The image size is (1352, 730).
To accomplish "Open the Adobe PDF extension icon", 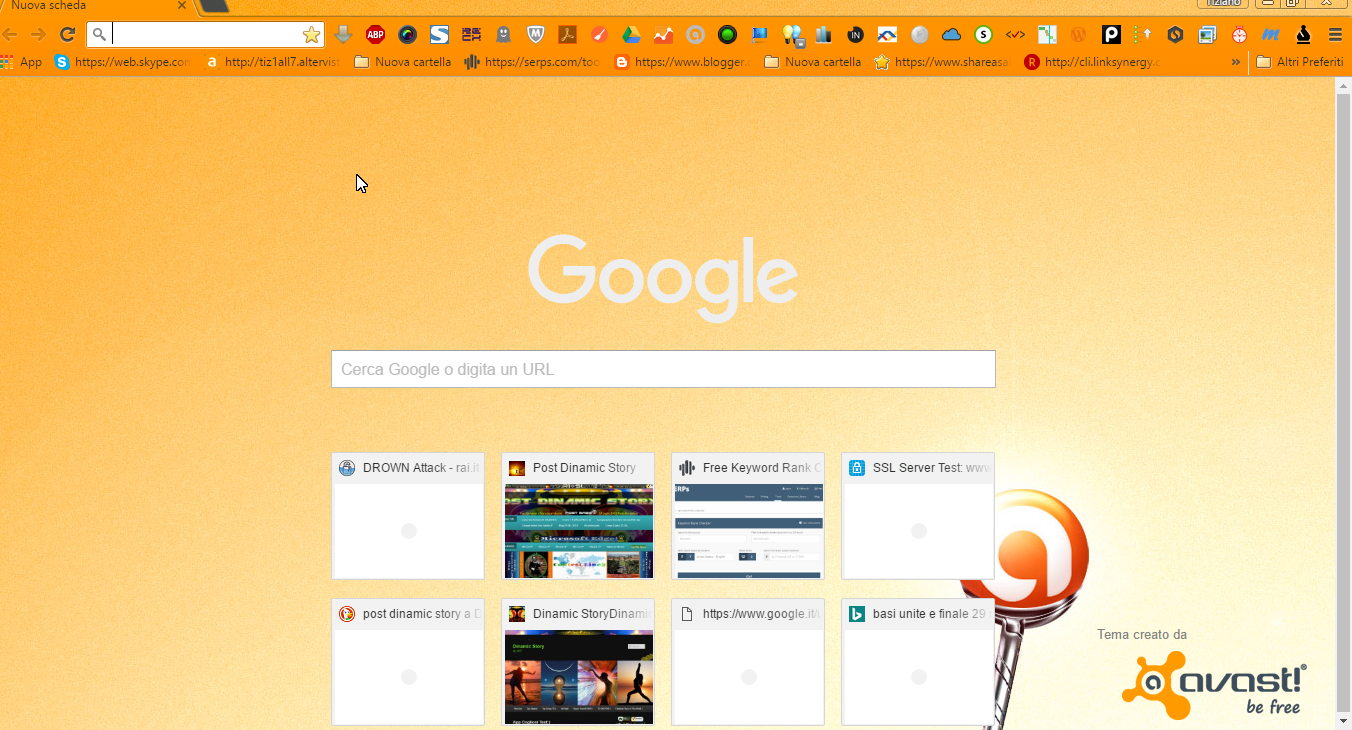I will 567,35.
